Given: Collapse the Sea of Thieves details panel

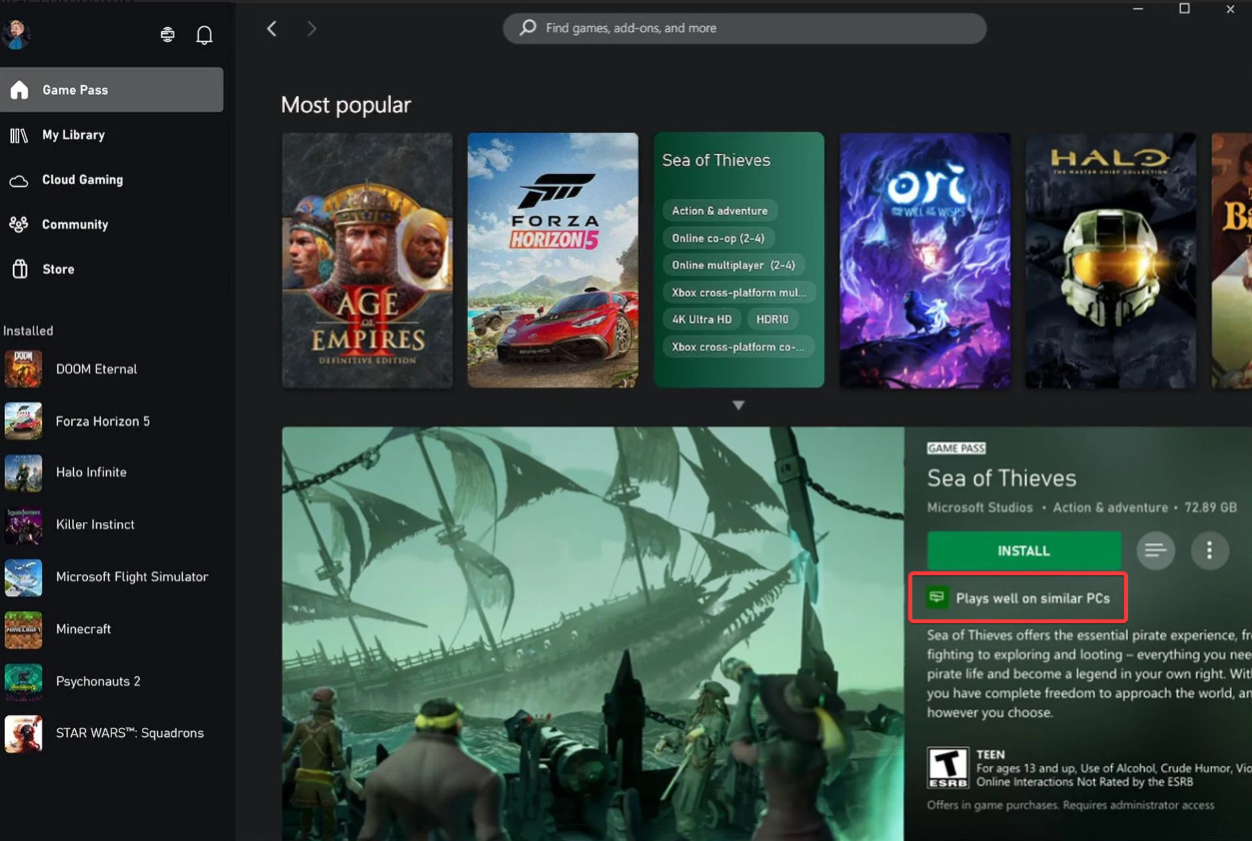Looking at the screenshot, I should coord(738,404).
